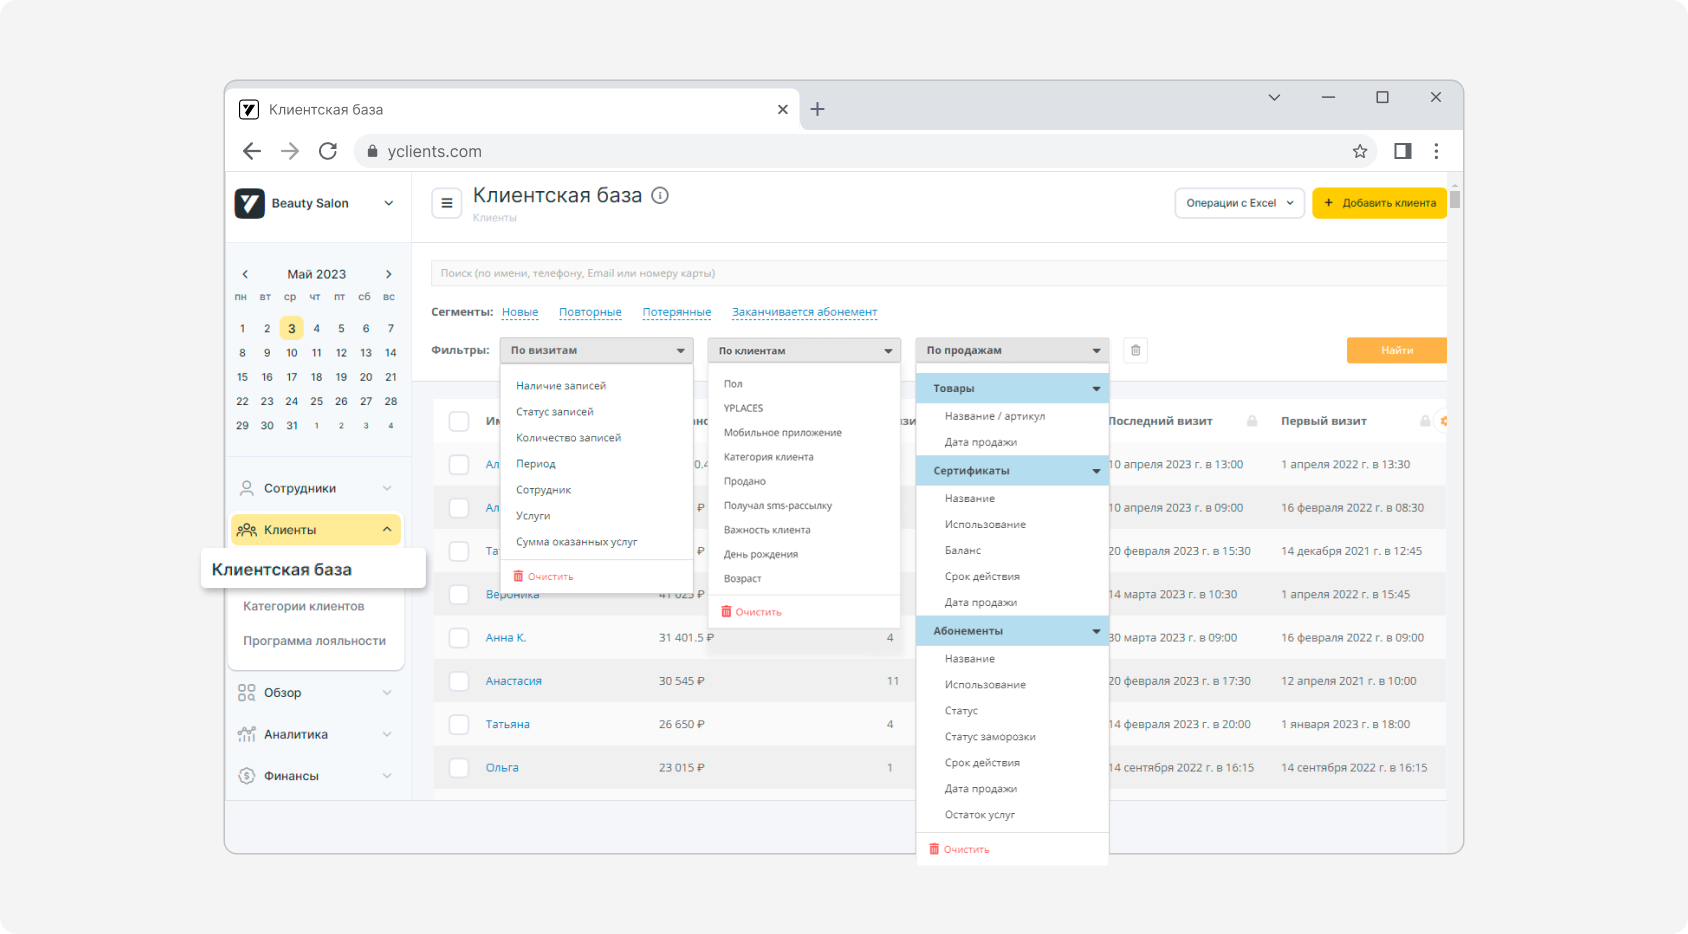1688x934 pixels.
Task: Bookmark the page with the star icon
Action: pyautogui.click(x=1360, y=151)
